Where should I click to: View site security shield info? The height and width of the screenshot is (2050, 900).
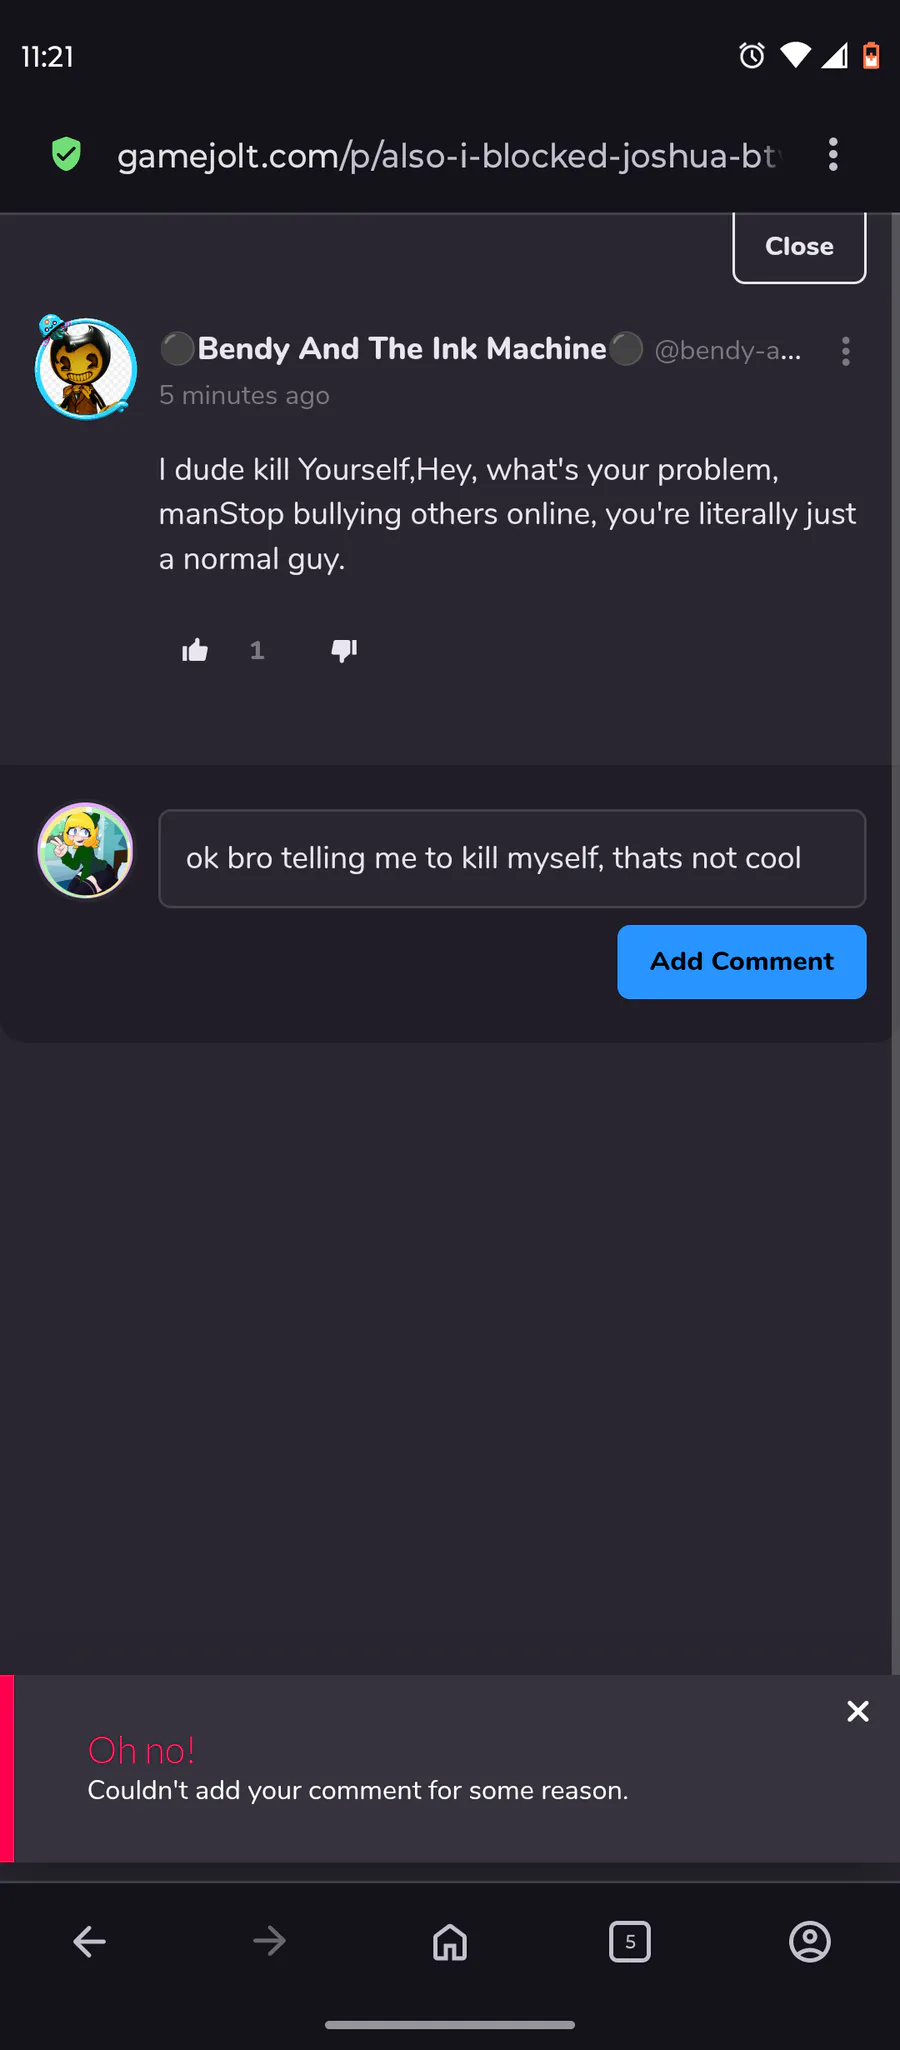point(66,155)
